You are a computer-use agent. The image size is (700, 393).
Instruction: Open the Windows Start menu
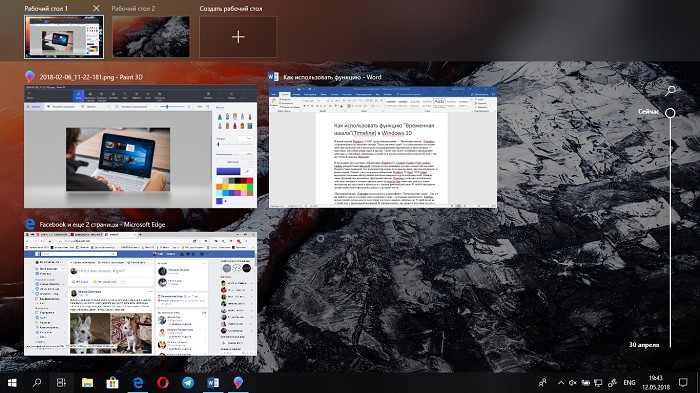(12, 383)
